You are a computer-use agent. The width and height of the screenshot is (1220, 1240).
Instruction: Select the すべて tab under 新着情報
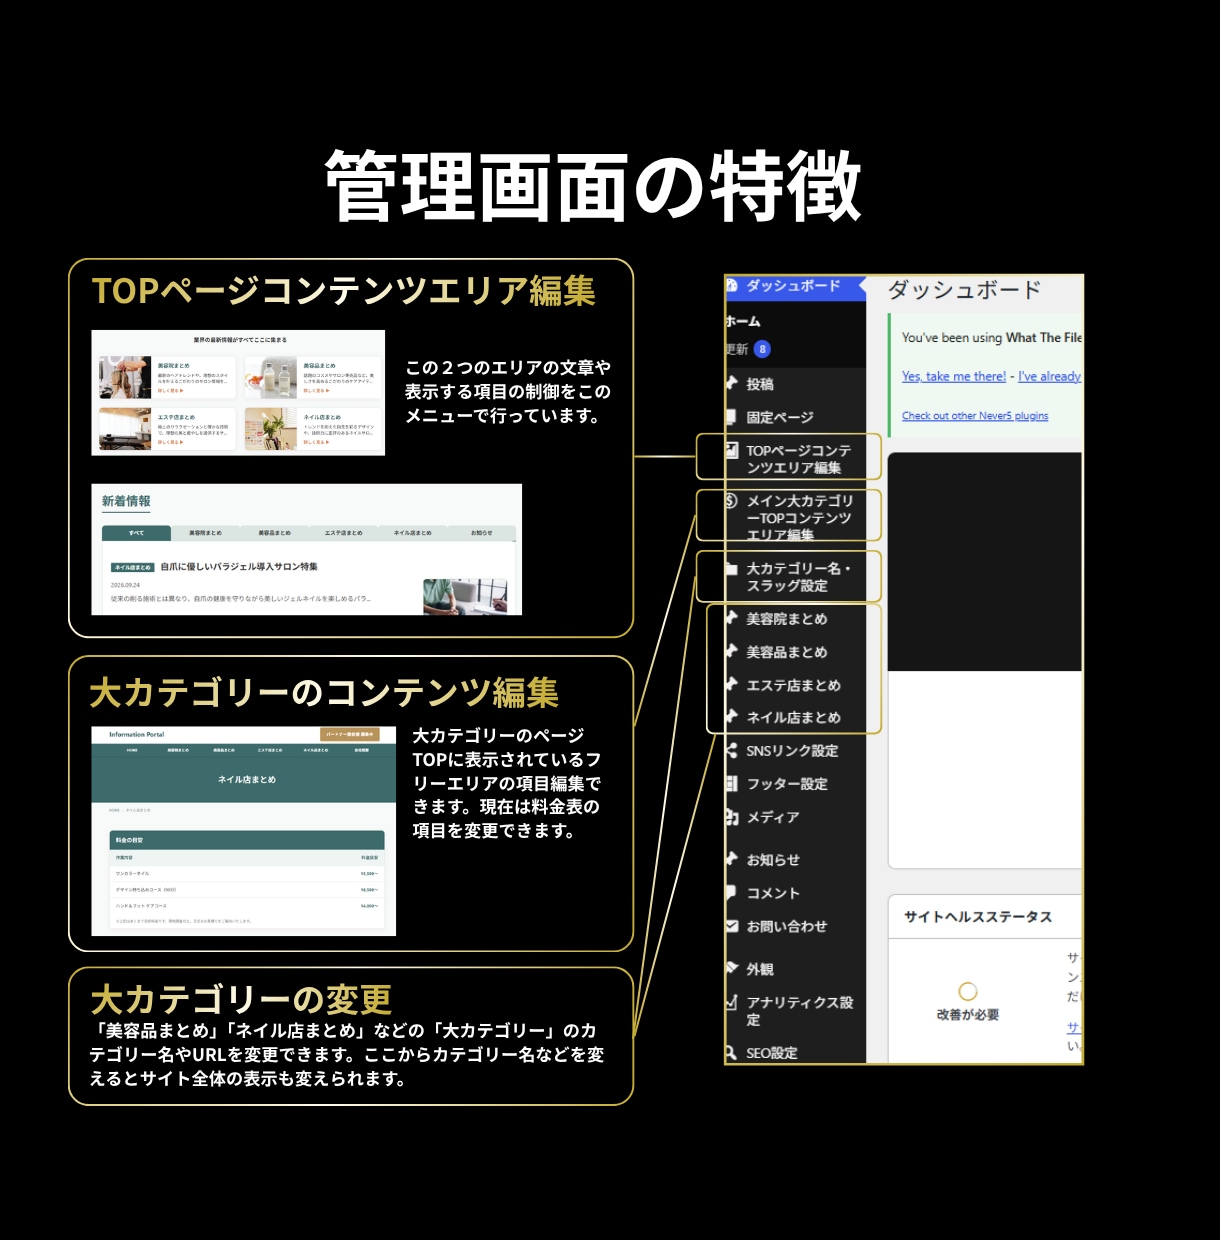click(136, 533)
